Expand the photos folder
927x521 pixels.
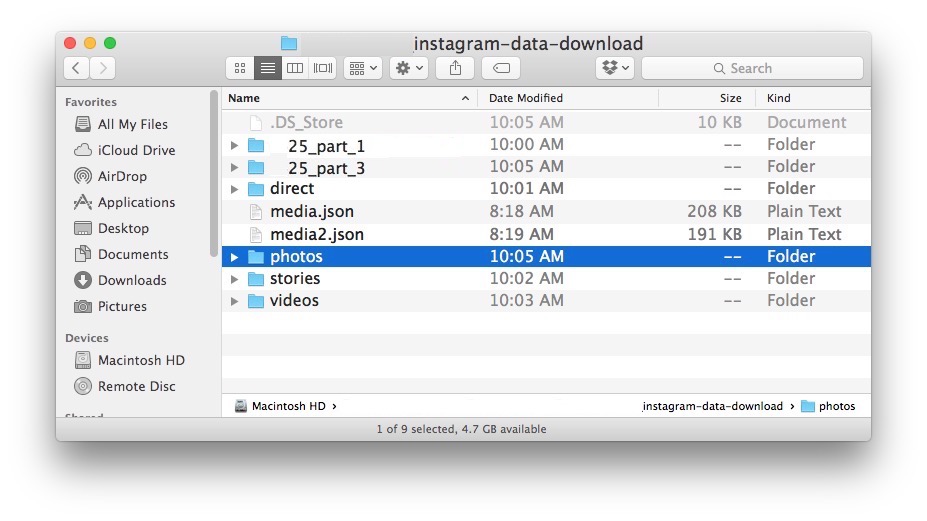point(234,257)
